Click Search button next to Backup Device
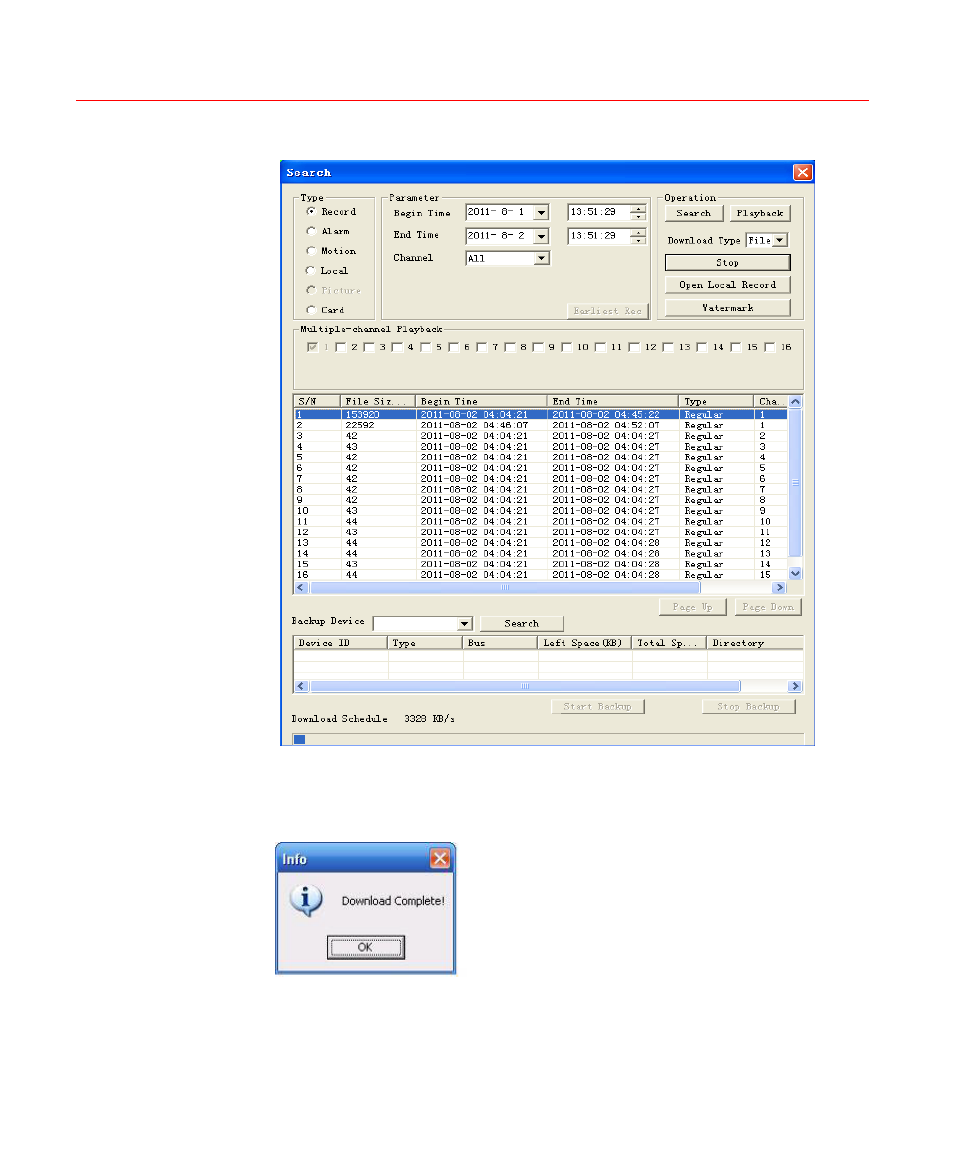 (522, 624)
